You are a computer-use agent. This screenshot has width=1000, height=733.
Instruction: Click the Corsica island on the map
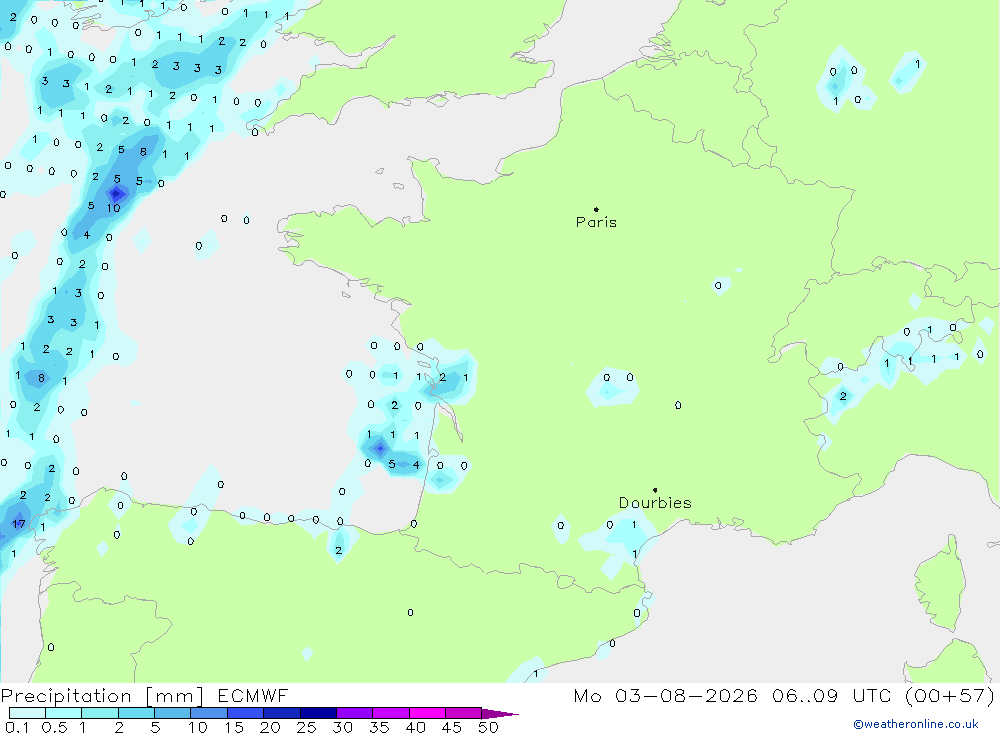pyautogui.click(x=939, y=582)
